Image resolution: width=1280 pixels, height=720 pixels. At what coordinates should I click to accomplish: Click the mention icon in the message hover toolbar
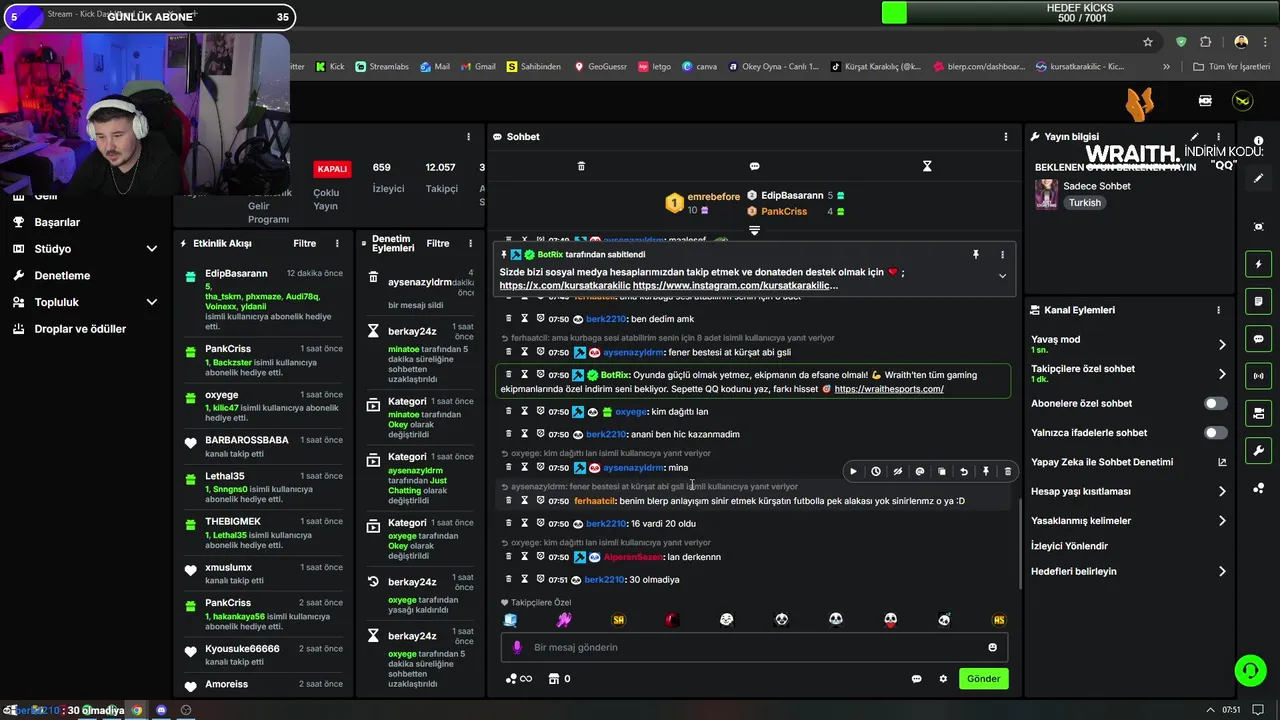point(920,472)
